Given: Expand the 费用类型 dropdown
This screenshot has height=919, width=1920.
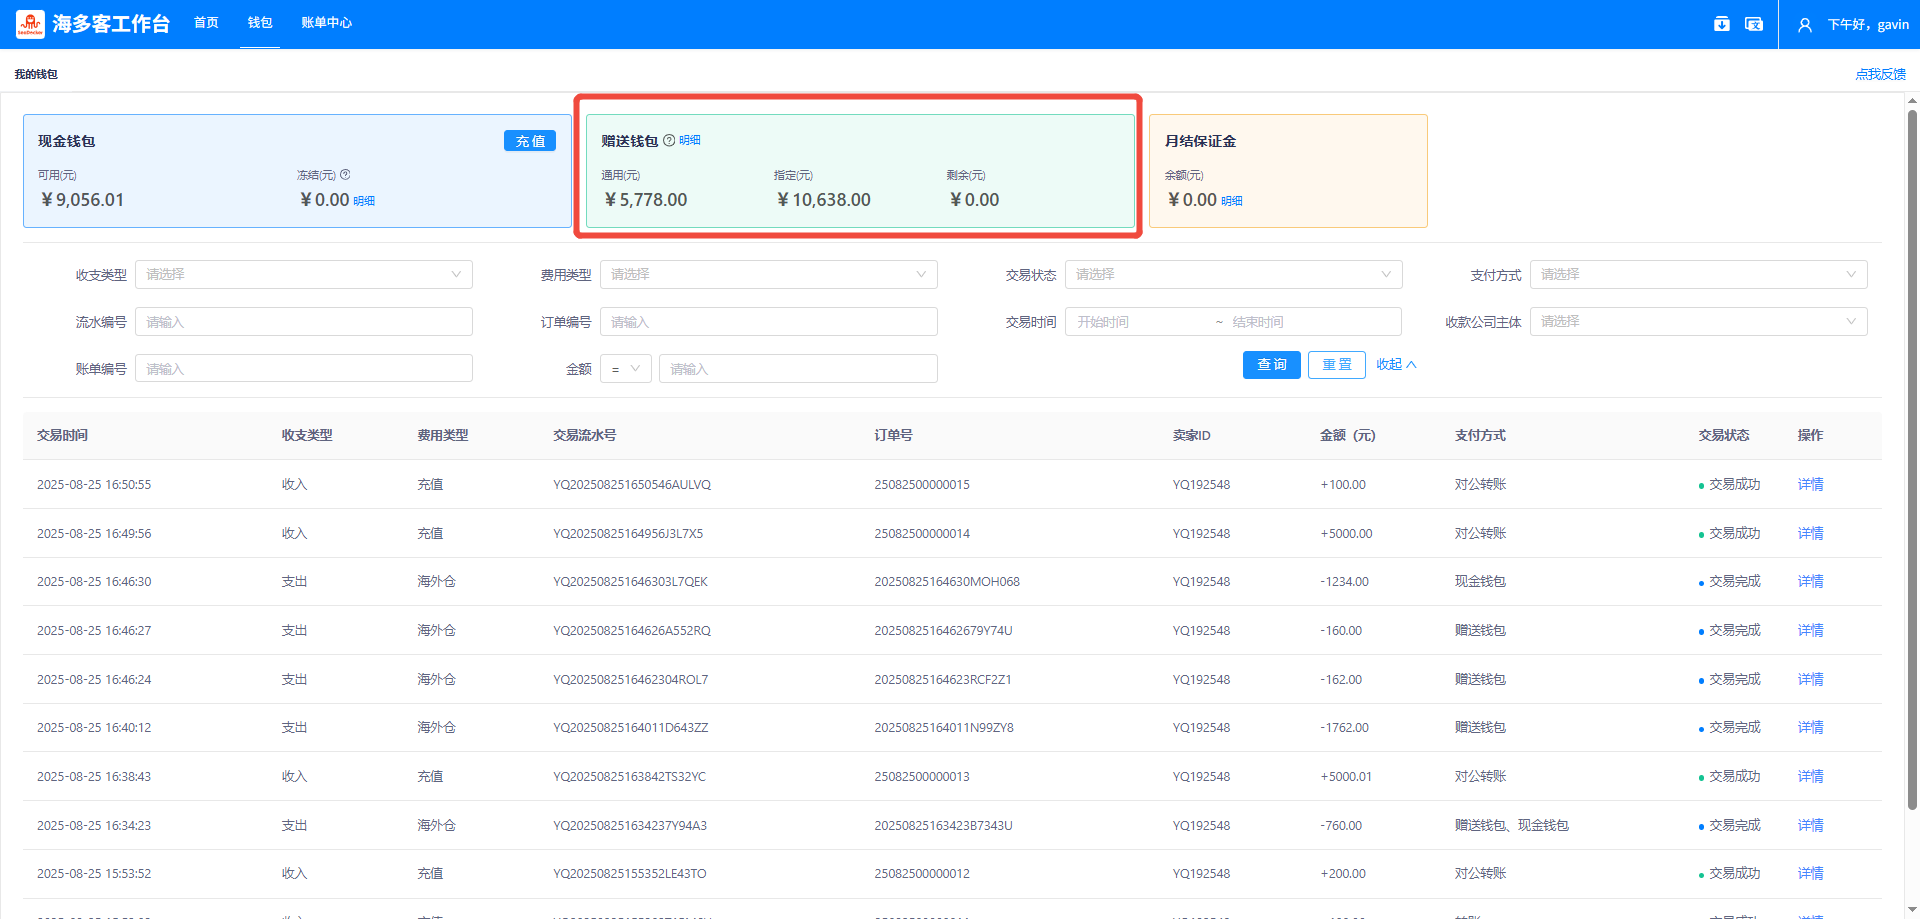Looking at the screenshot, I should pyautogui.click(x=769, y=275).
